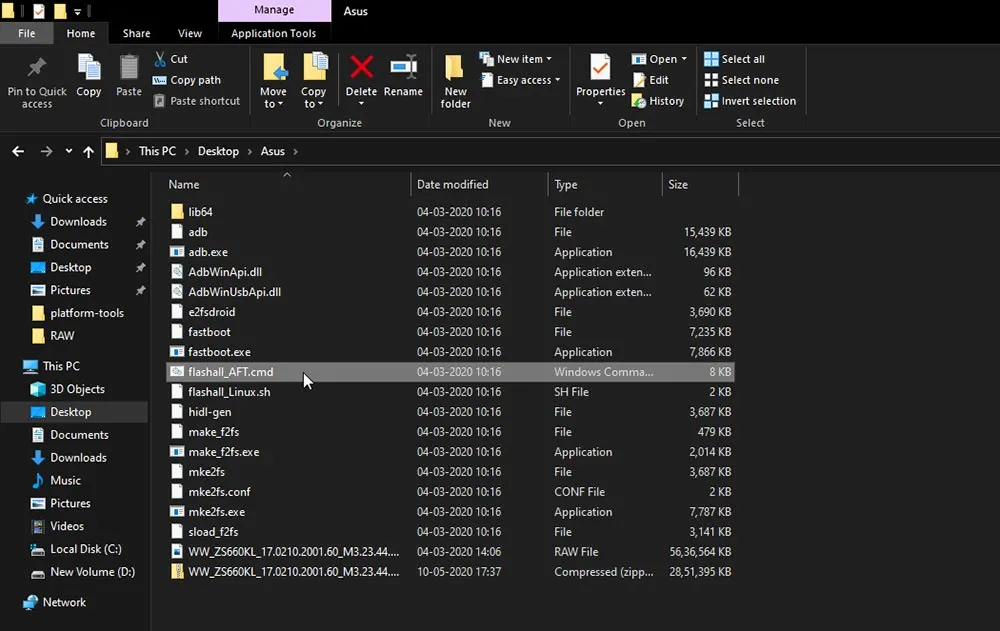Create a New folder from the ribbon
Image resolution: width=1000 pixels, height=631 pixels.
(x=455, y=70)
